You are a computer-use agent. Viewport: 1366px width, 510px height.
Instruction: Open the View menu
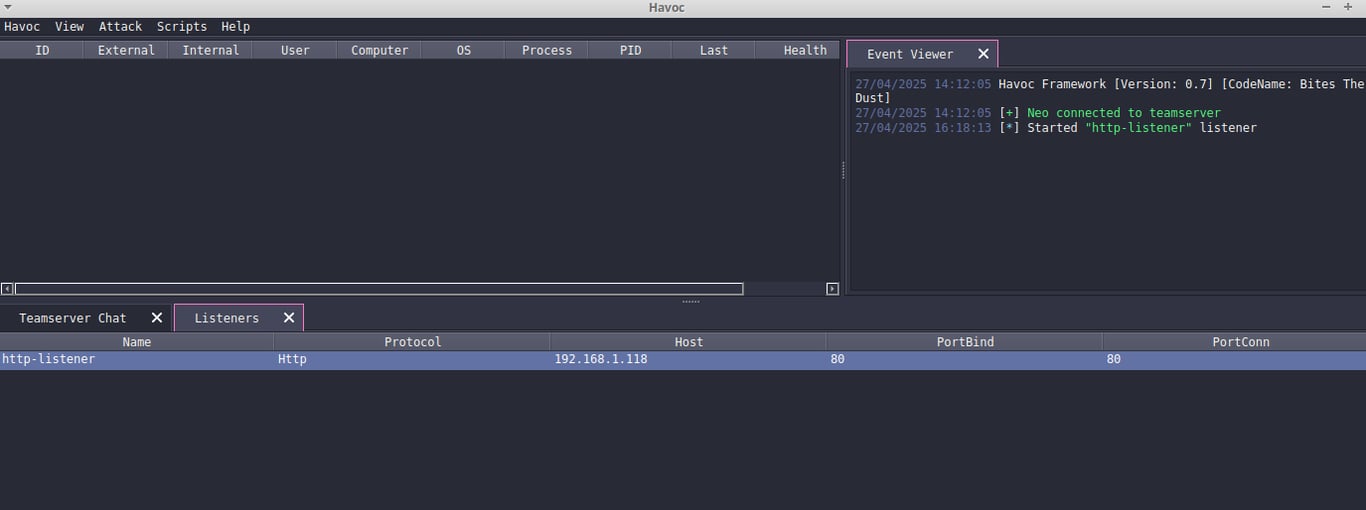click(x=69, y=27)
